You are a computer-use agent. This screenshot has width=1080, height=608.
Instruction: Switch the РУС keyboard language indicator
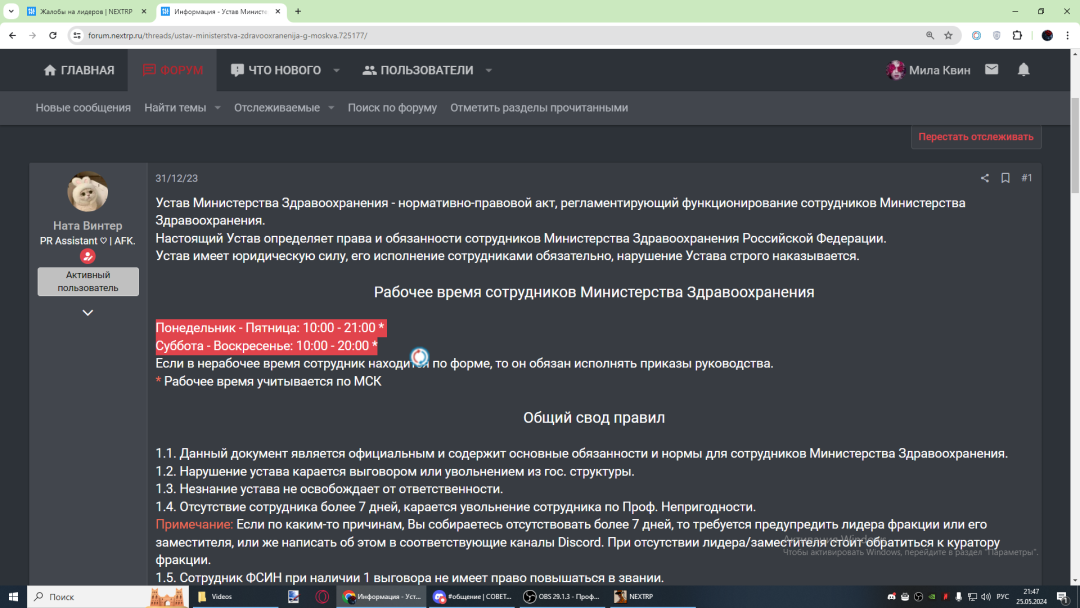click(x=1003, y=597)
